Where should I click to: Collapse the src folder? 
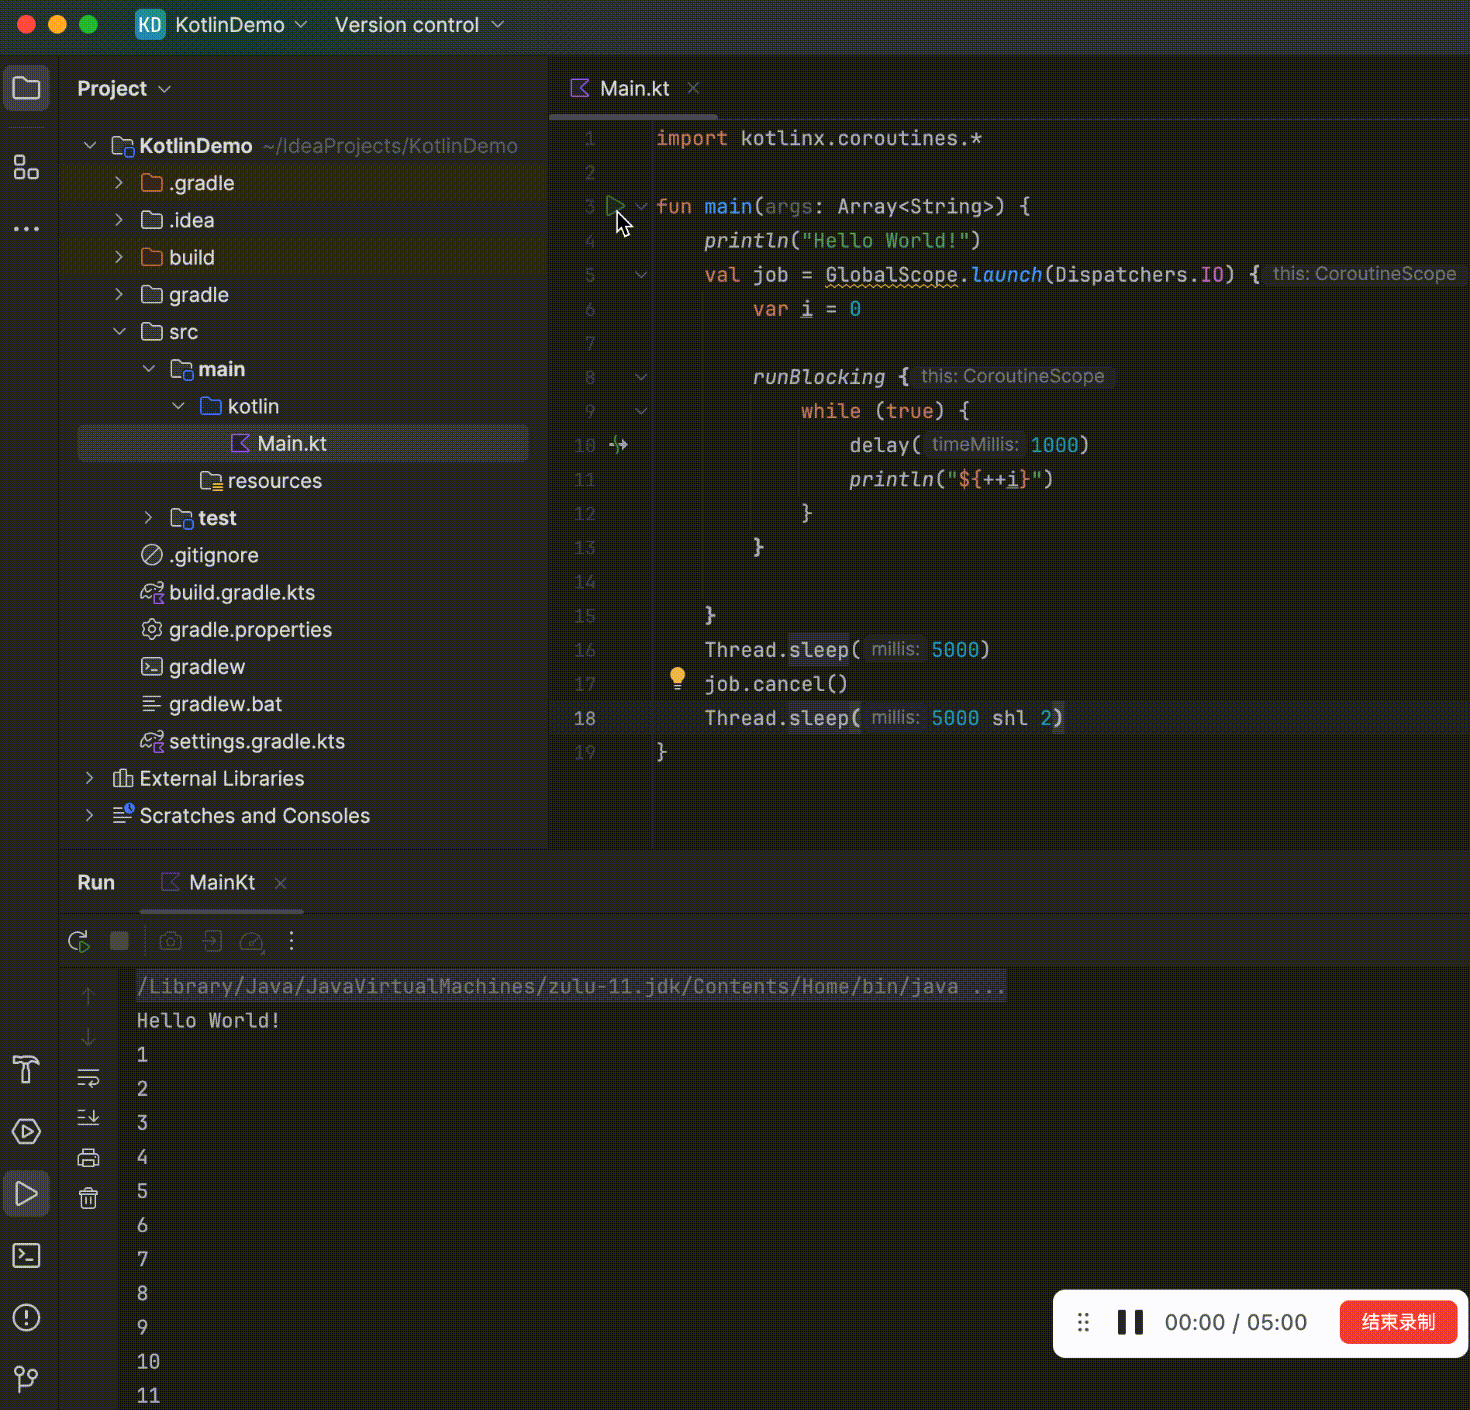(119, 332)
